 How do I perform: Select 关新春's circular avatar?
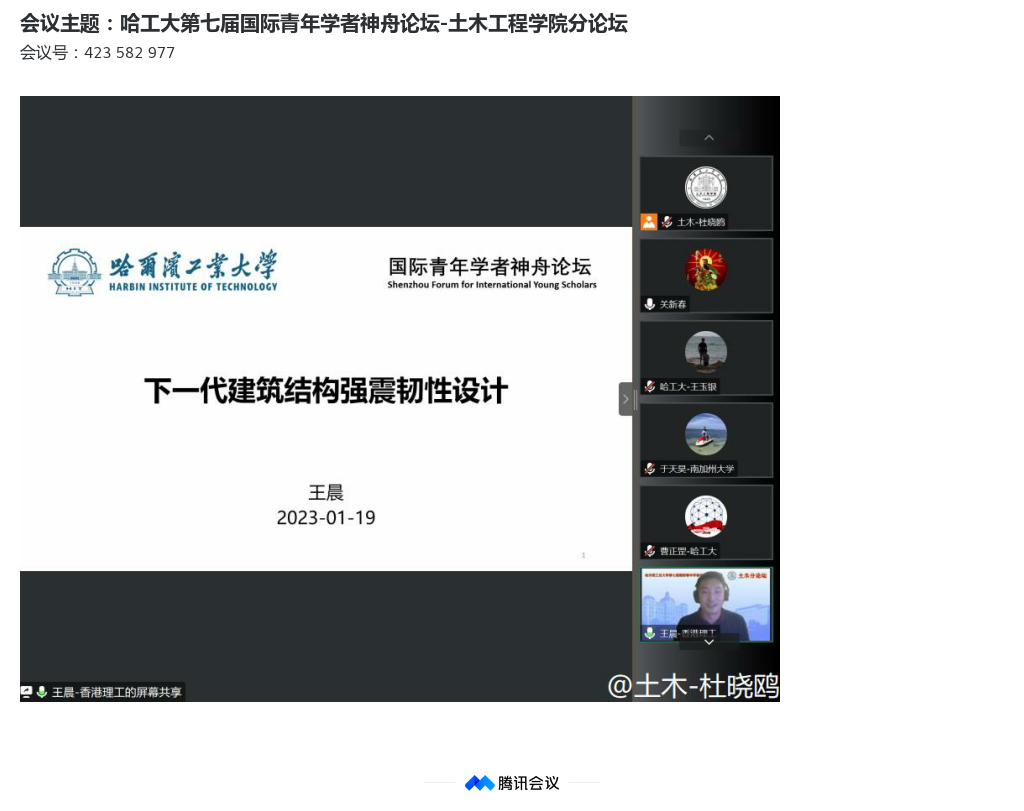[x=705, y=270]
